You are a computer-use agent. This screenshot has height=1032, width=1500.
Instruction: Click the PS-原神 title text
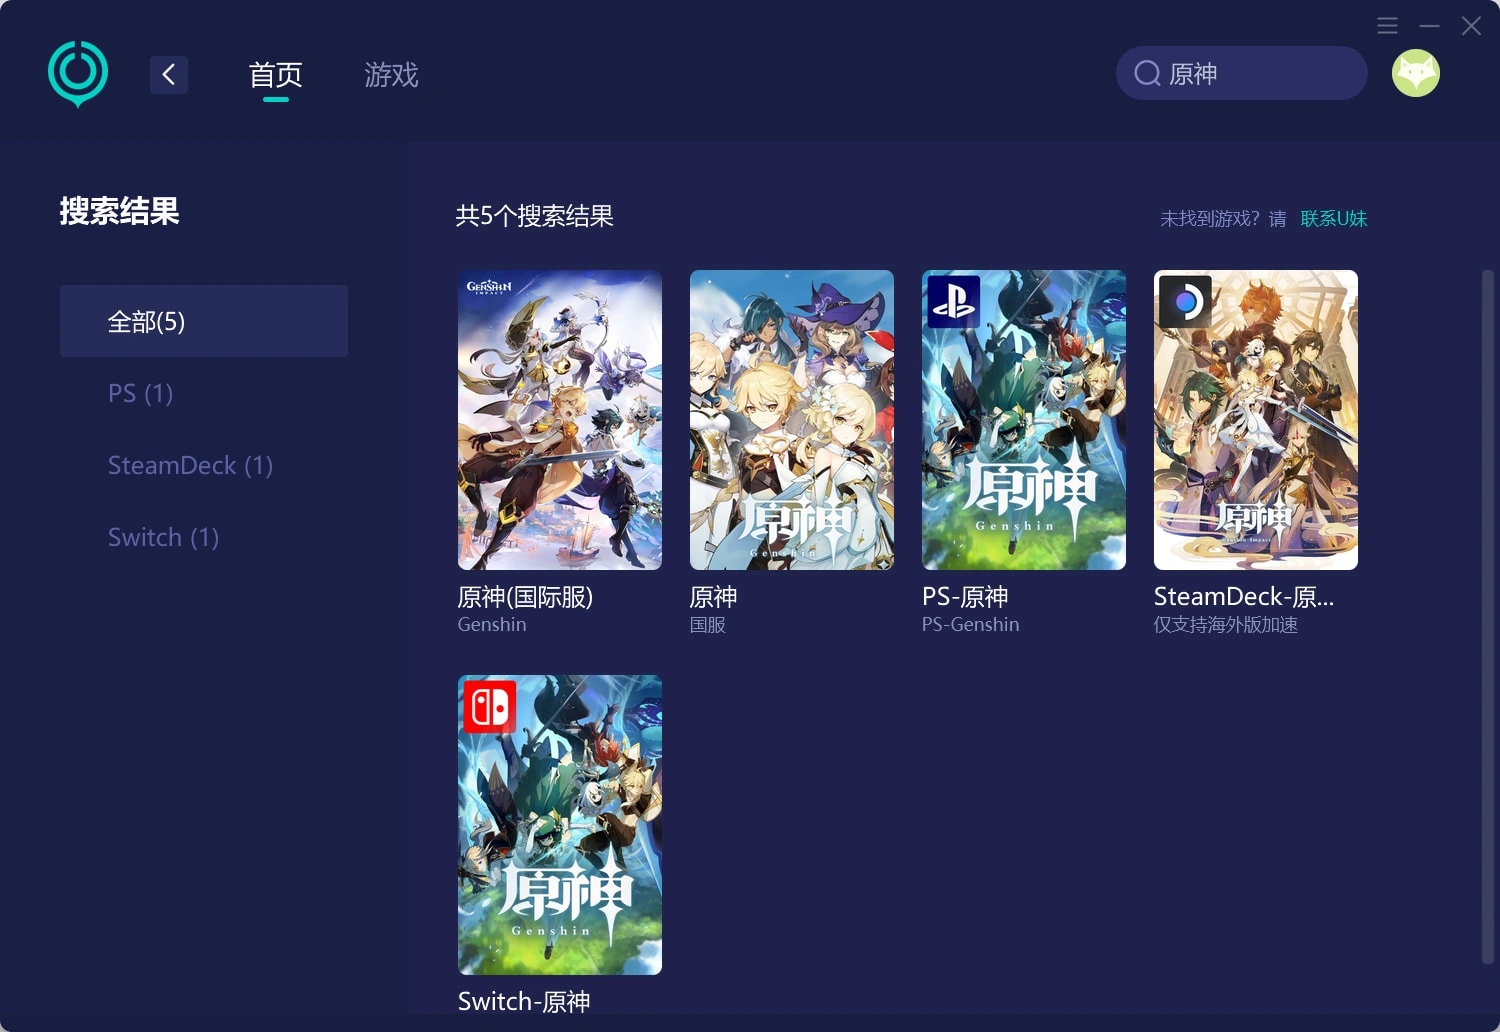pyautogui.click(x=965, y=597)
